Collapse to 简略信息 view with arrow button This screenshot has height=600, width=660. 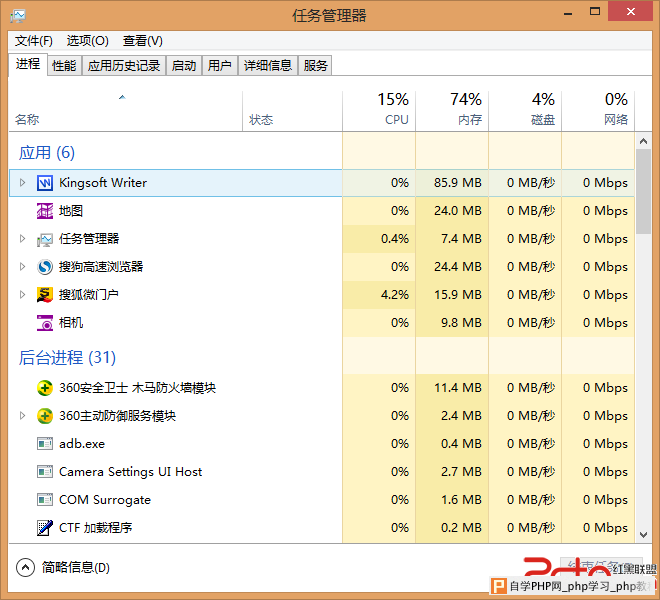point(25,568)
